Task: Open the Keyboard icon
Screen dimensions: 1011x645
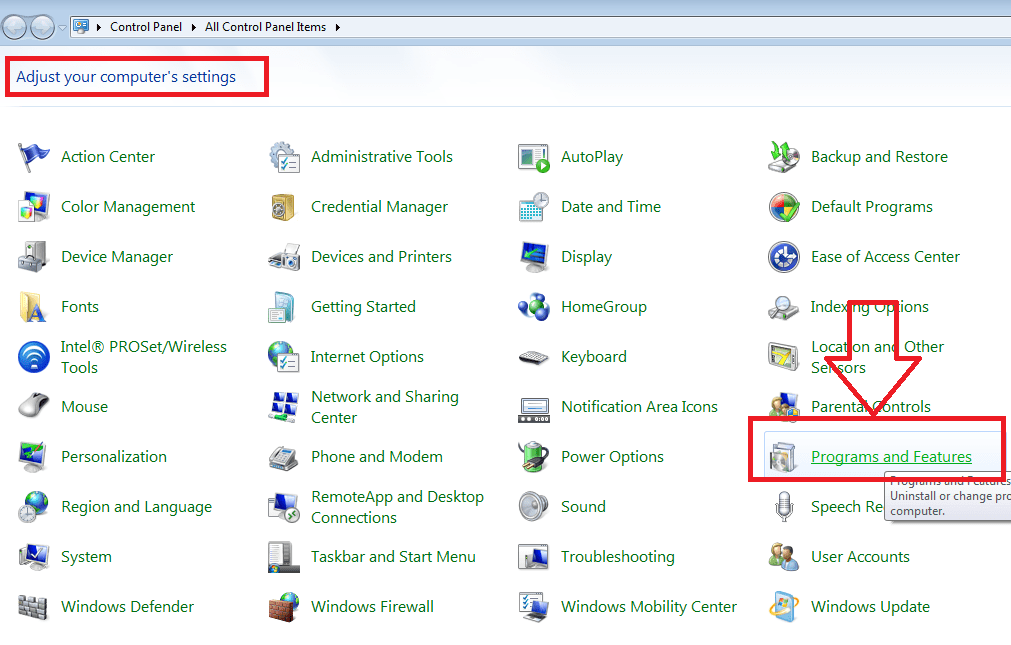Action: pos(534,357)
